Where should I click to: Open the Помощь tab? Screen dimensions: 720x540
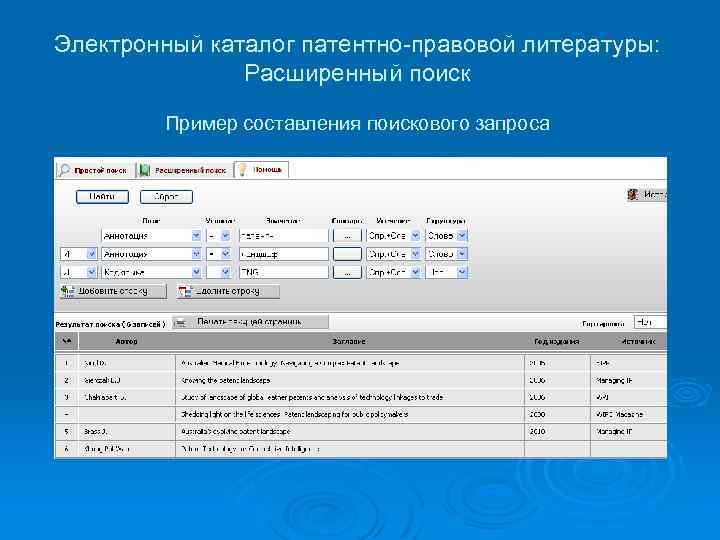click(261, 170)
